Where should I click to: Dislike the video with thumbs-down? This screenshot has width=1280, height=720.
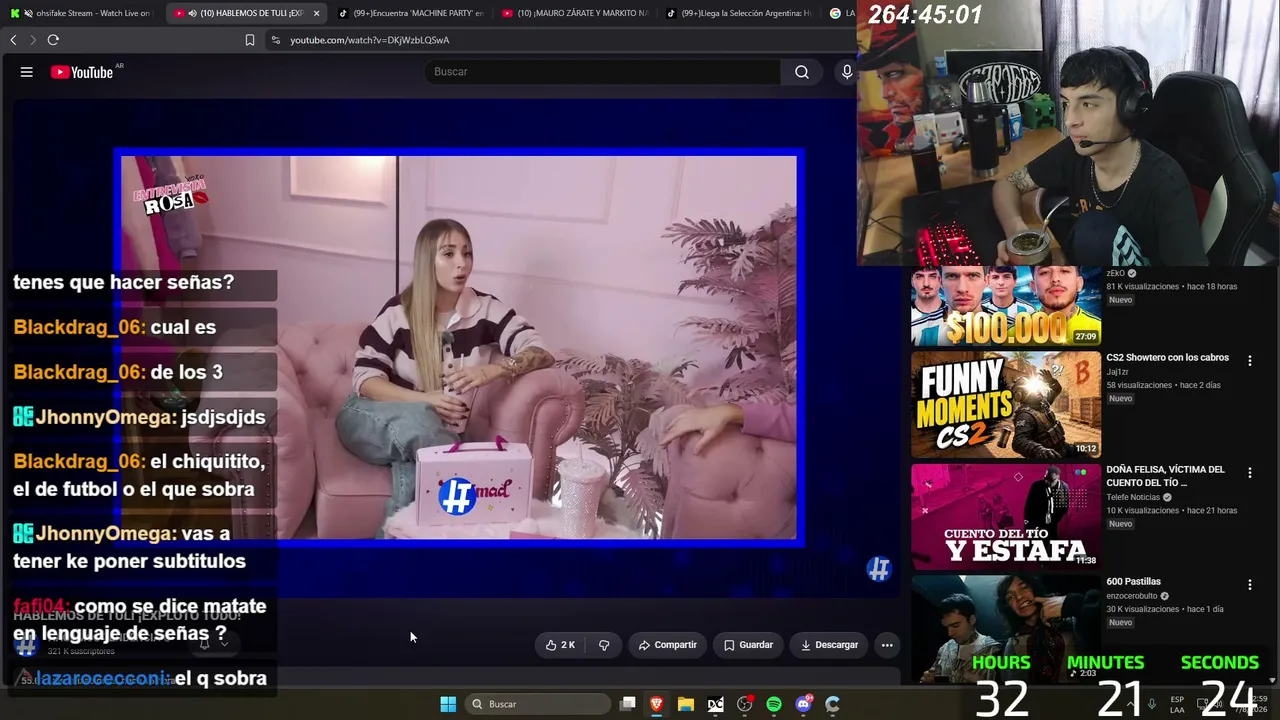coord(604,645)
